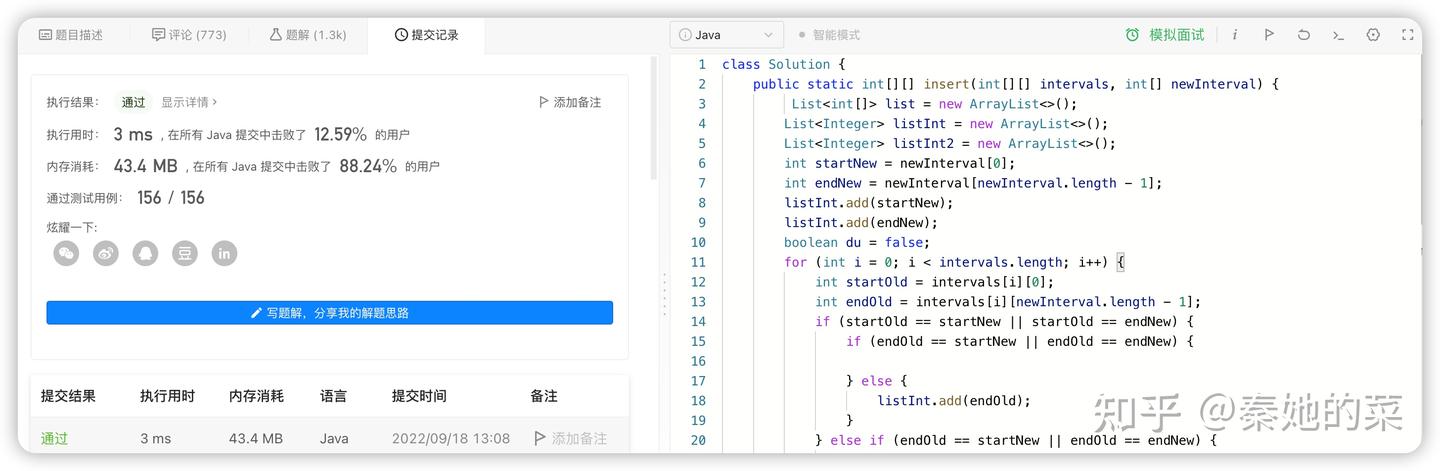
Task: Share result via WeChat icon
Action: [66, 253]
